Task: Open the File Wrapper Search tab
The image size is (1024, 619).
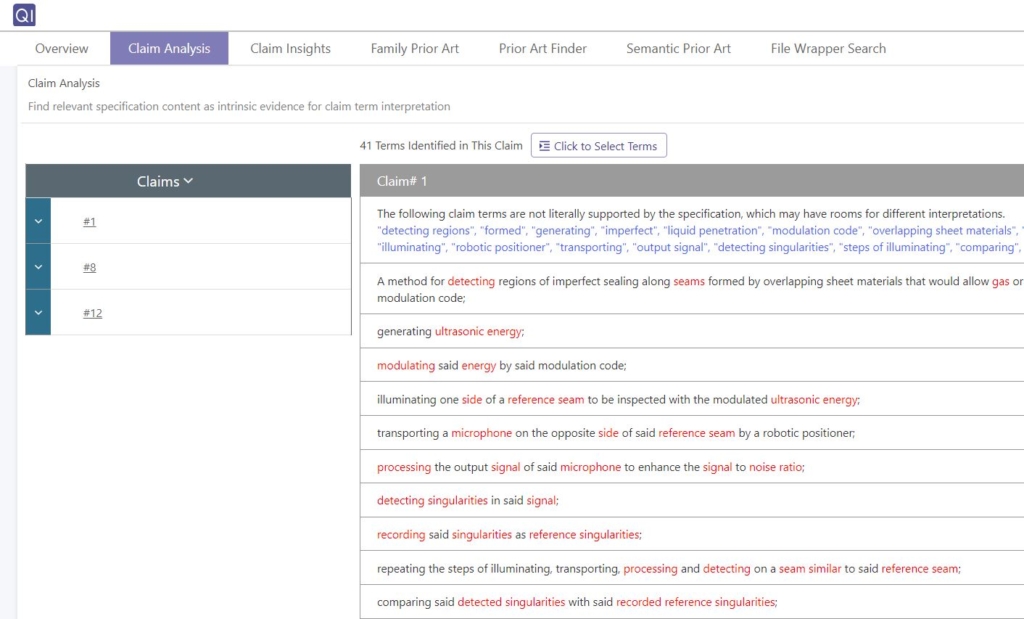Action: click(x=827, y=47)
